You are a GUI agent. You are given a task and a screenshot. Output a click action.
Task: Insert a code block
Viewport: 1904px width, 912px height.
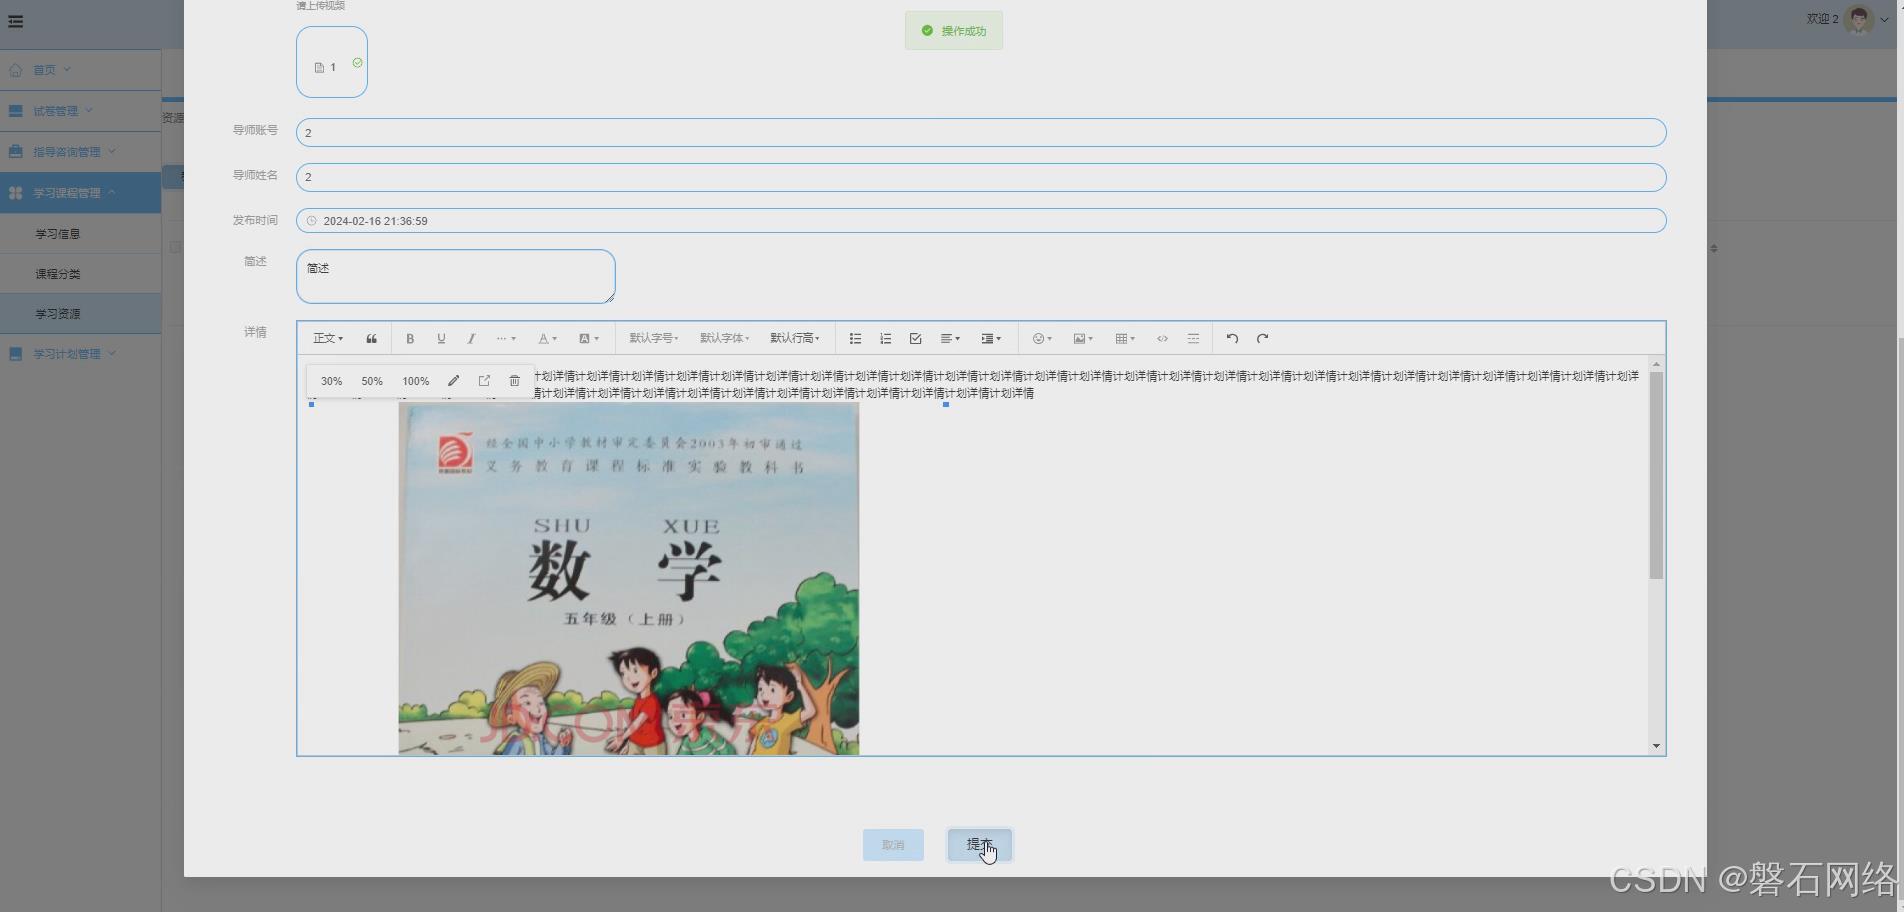click(1162, 339)
